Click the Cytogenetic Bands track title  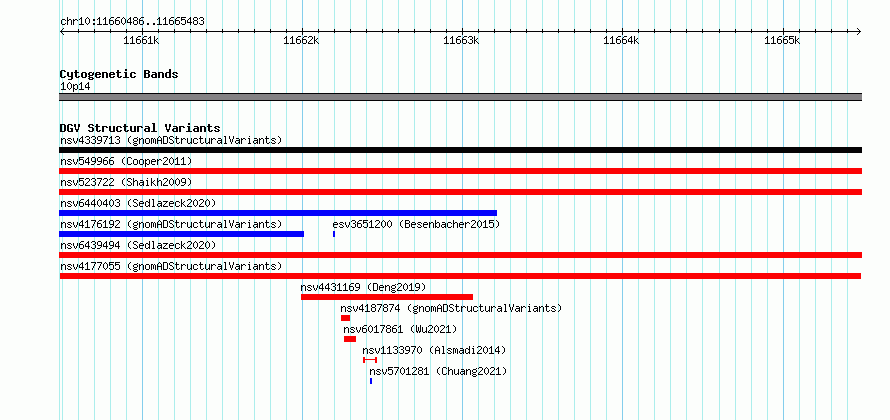click(x=119, y=74)
